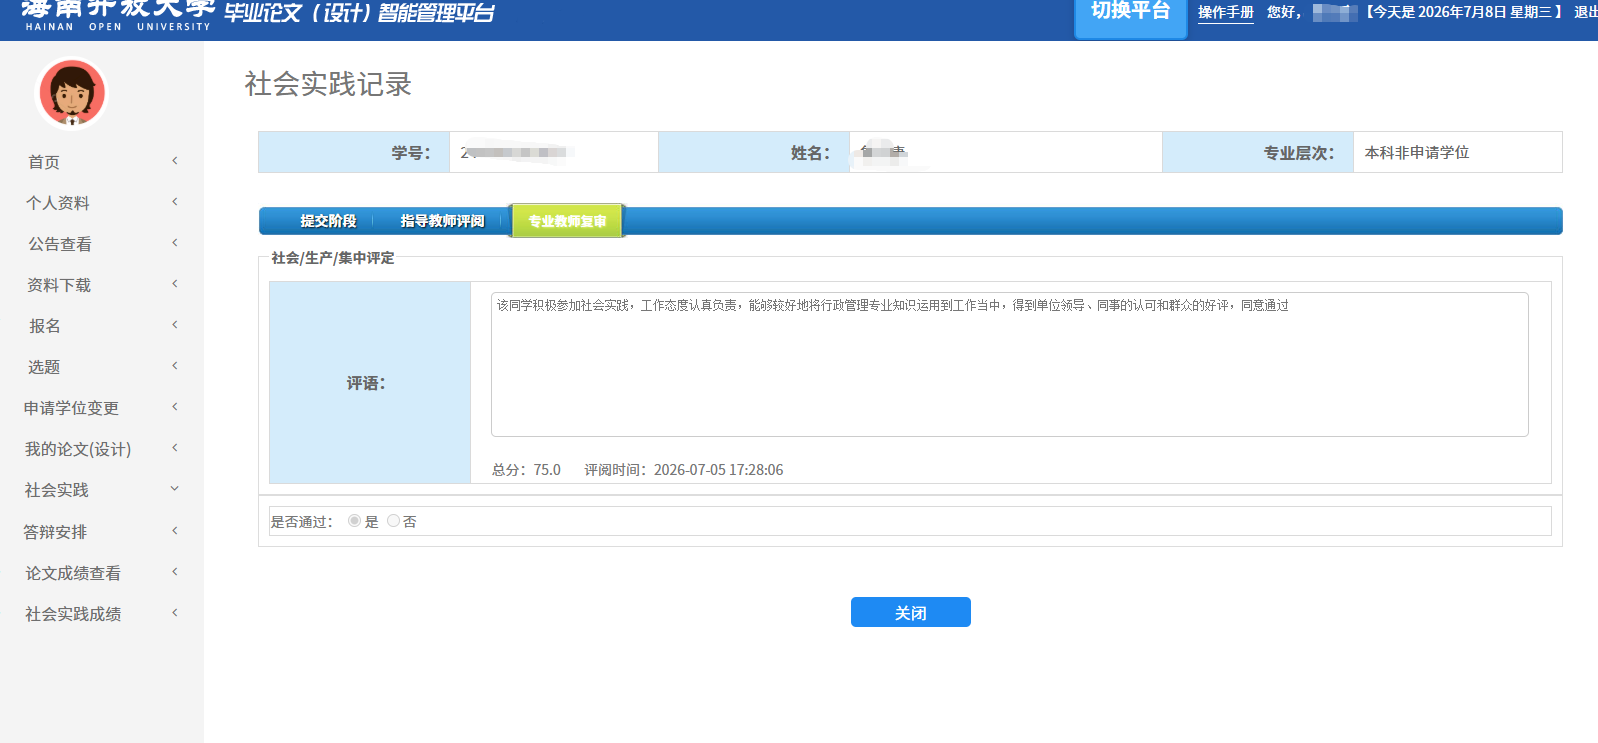The height and width of the screenshot is (743, 1598).
Task: Click the 学号 value field
Action: click(x=553, y=152)
